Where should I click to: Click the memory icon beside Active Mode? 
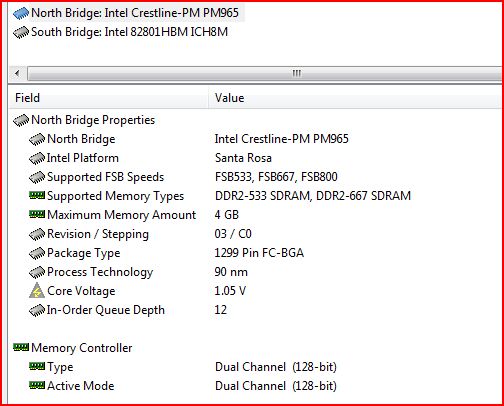tap(37, 386)
